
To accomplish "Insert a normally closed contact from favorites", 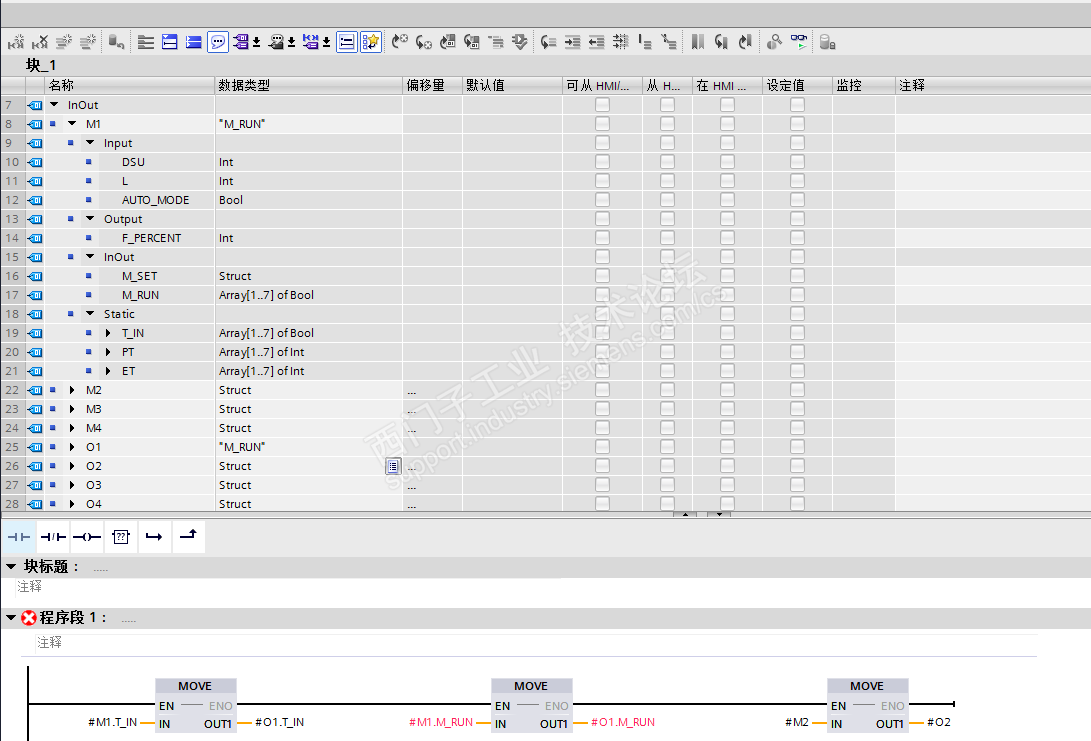I will (53, 537).
